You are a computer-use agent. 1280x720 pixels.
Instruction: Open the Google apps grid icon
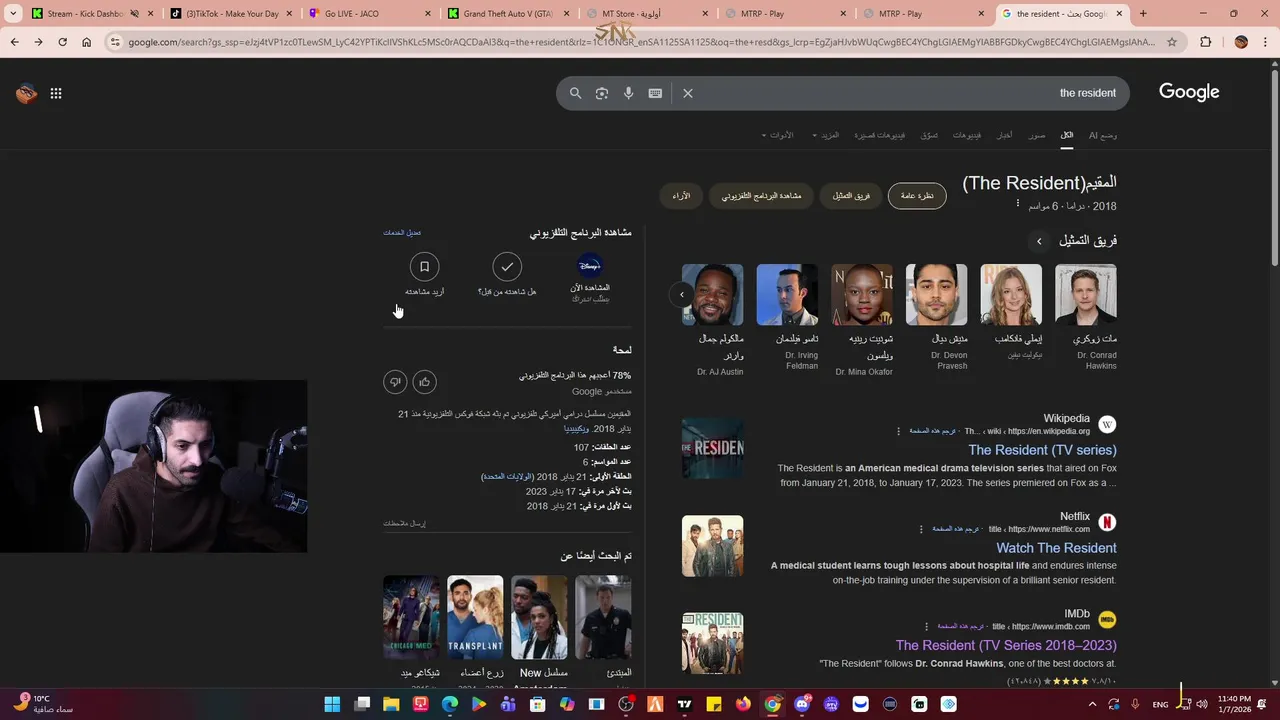[56, 93]
